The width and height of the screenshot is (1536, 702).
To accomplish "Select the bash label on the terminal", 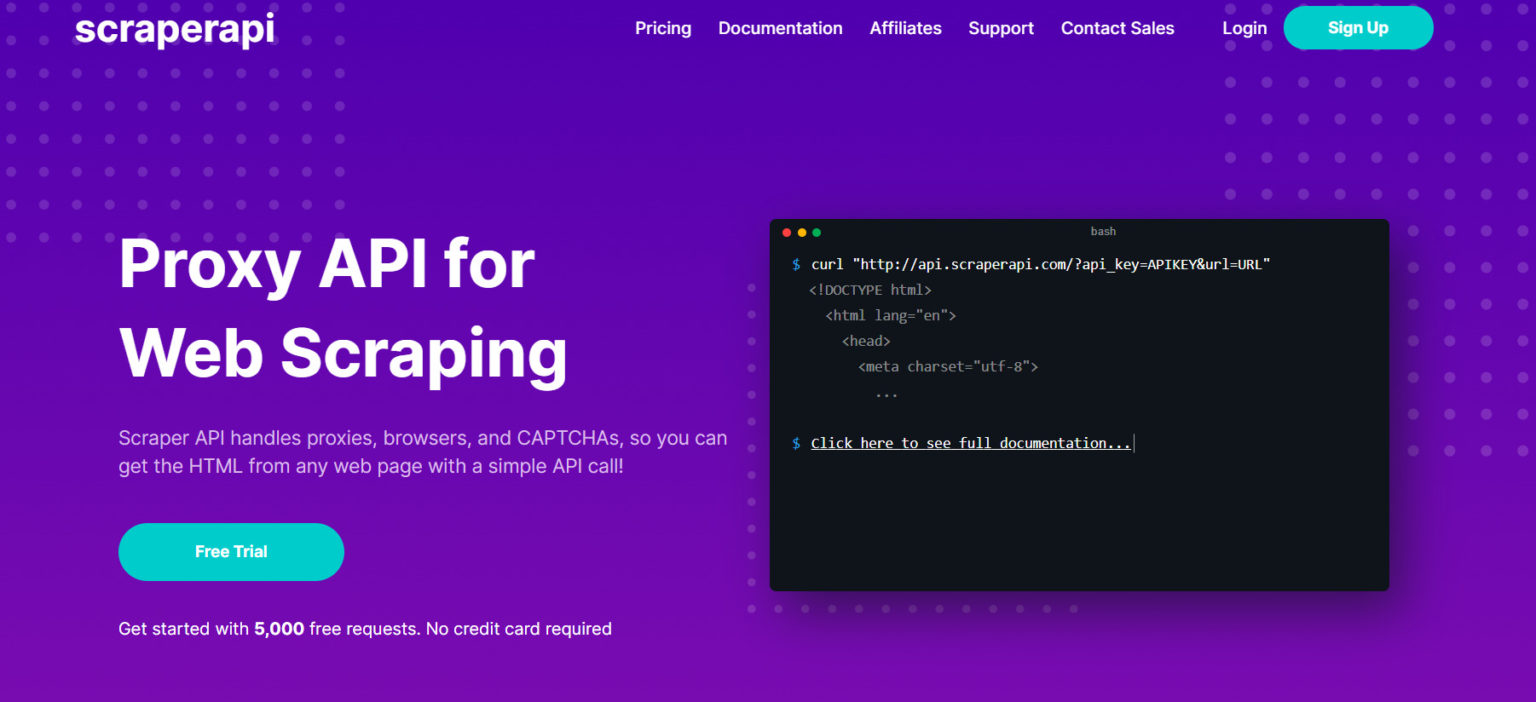I will click(x=1103, y=231).
